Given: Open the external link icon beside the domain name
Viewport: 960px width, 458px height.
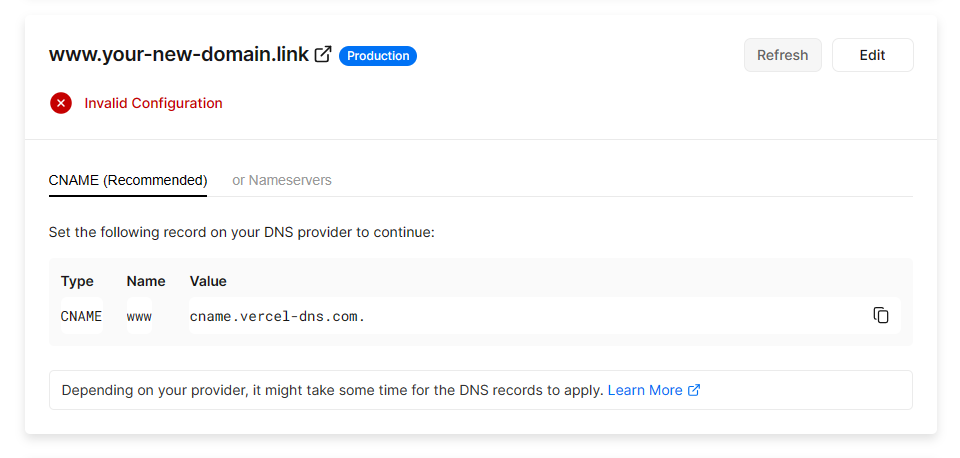Looking at the screenshot, I should click(x=323, y=55).
